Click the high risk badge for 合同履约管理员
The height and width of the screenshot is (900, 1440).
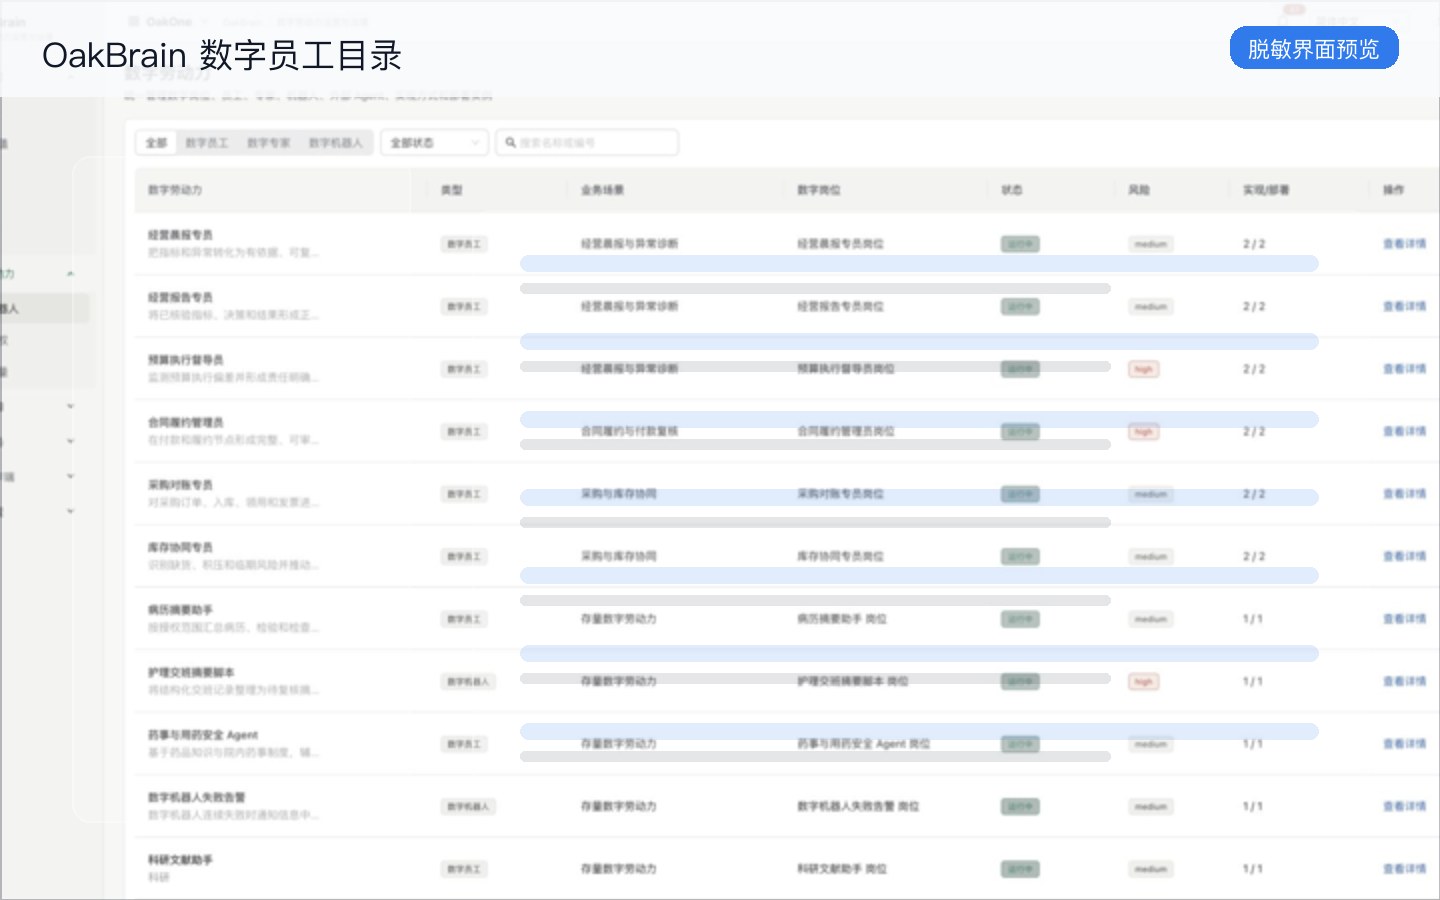(x=1143, y=432)
